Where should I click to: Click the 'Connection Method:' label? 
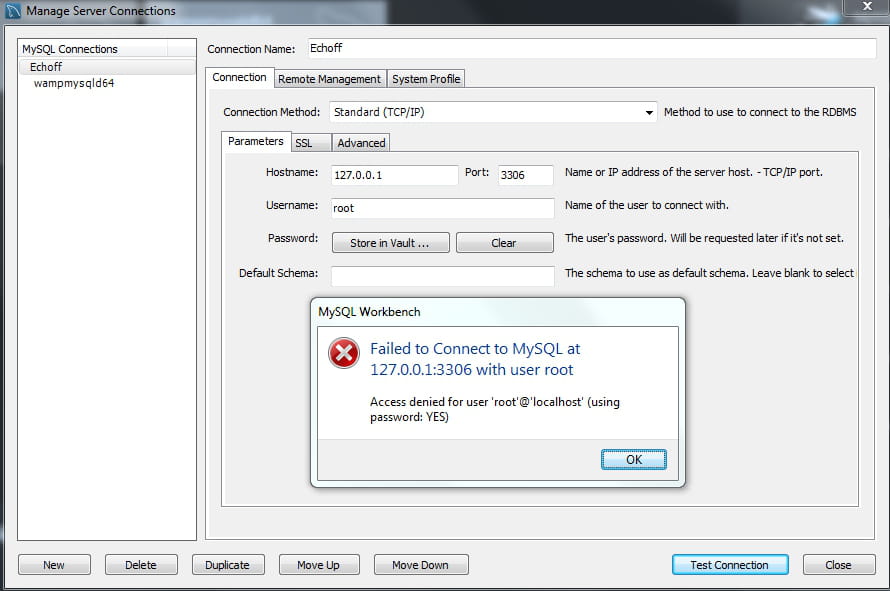(271, 112)
